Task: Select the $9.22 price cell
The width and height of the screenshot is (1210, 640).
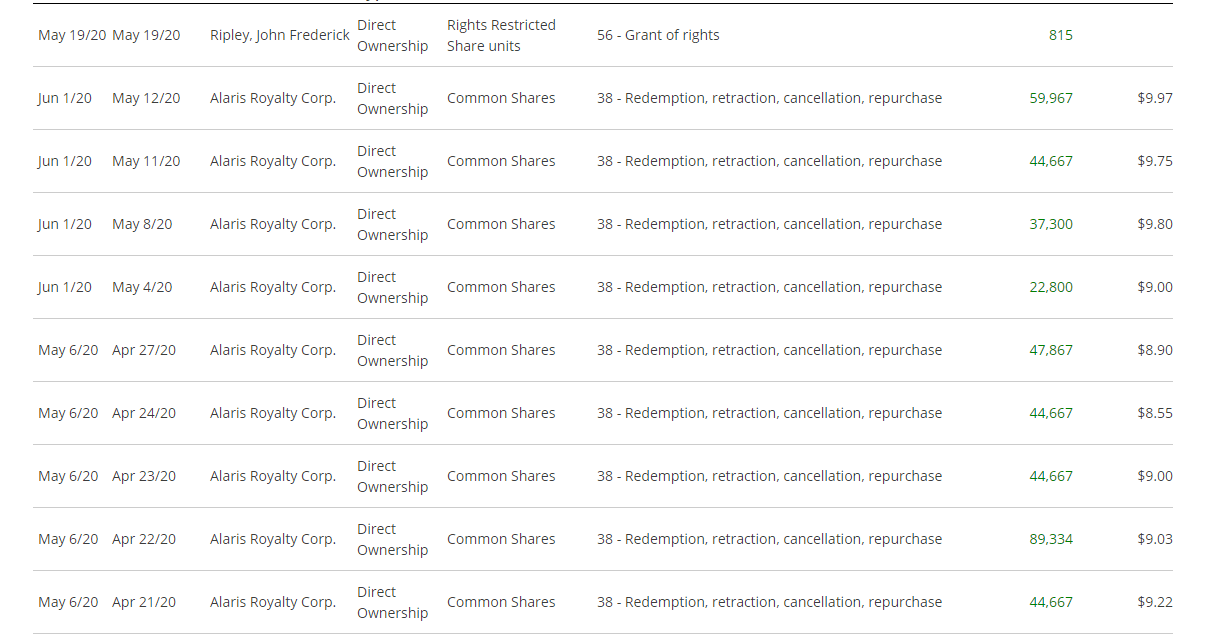Action: [x=1155, y=602]
